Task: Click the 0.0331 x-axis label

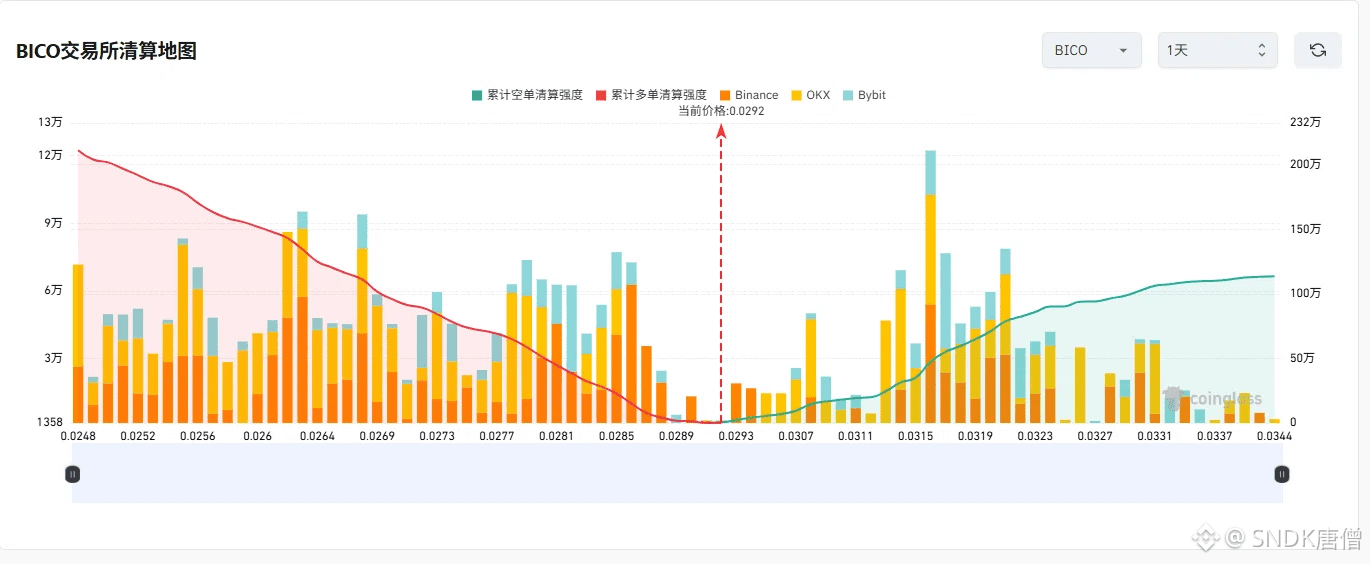Action: (x=1155, y=437)
